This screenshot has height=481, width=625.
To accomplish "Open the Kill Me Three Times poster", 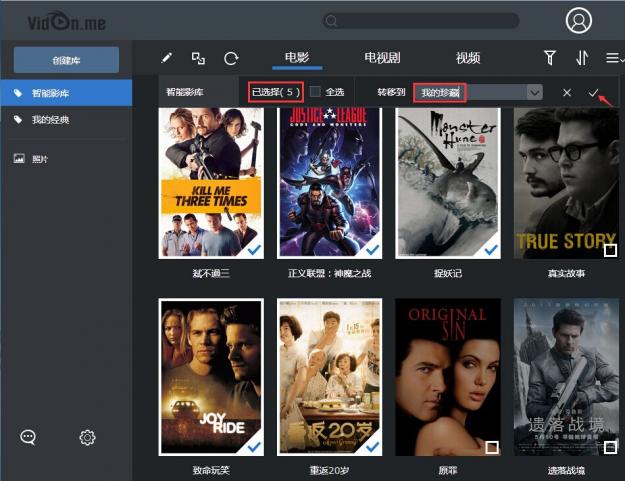I will 211,183.
